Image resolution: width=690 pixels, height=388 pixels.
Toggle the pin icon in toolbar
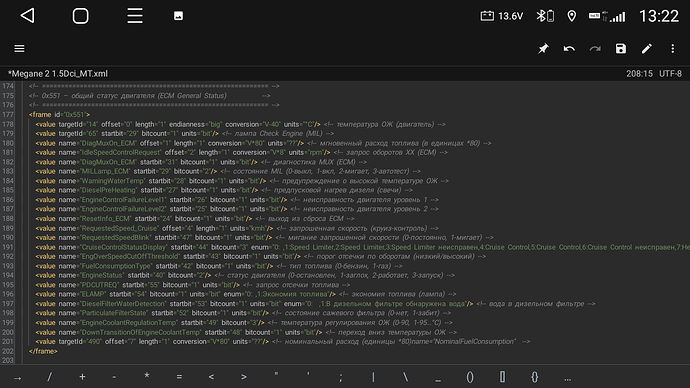(543, 48)
